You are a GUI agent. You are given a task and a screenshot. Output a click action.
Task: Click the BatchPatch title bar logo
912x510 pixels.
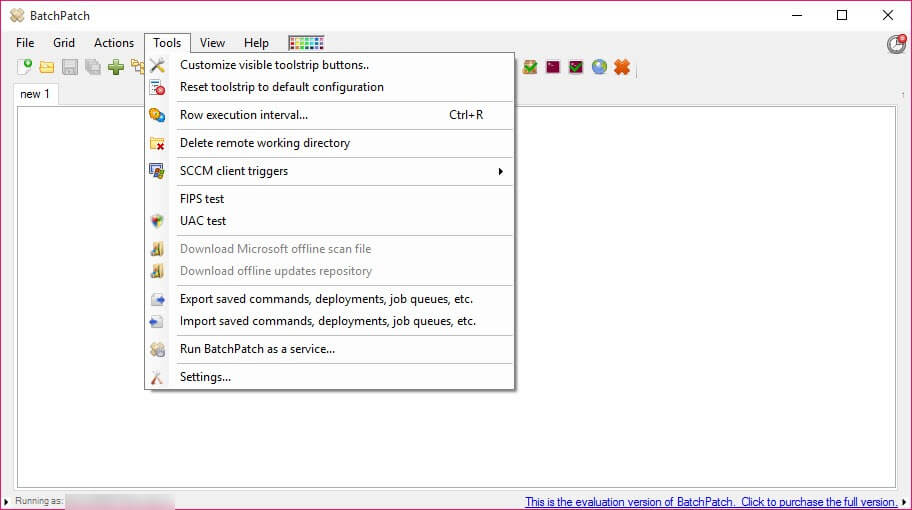(x=17, y=16)
